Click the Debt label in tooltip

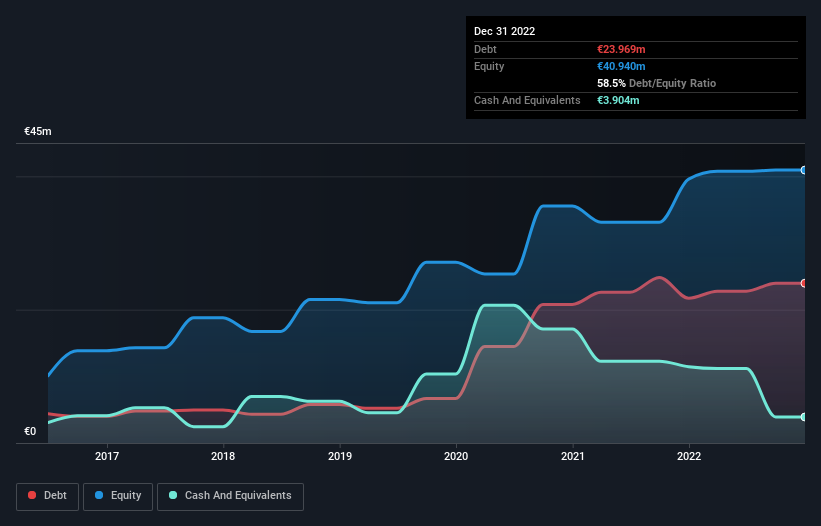point(485,49)
